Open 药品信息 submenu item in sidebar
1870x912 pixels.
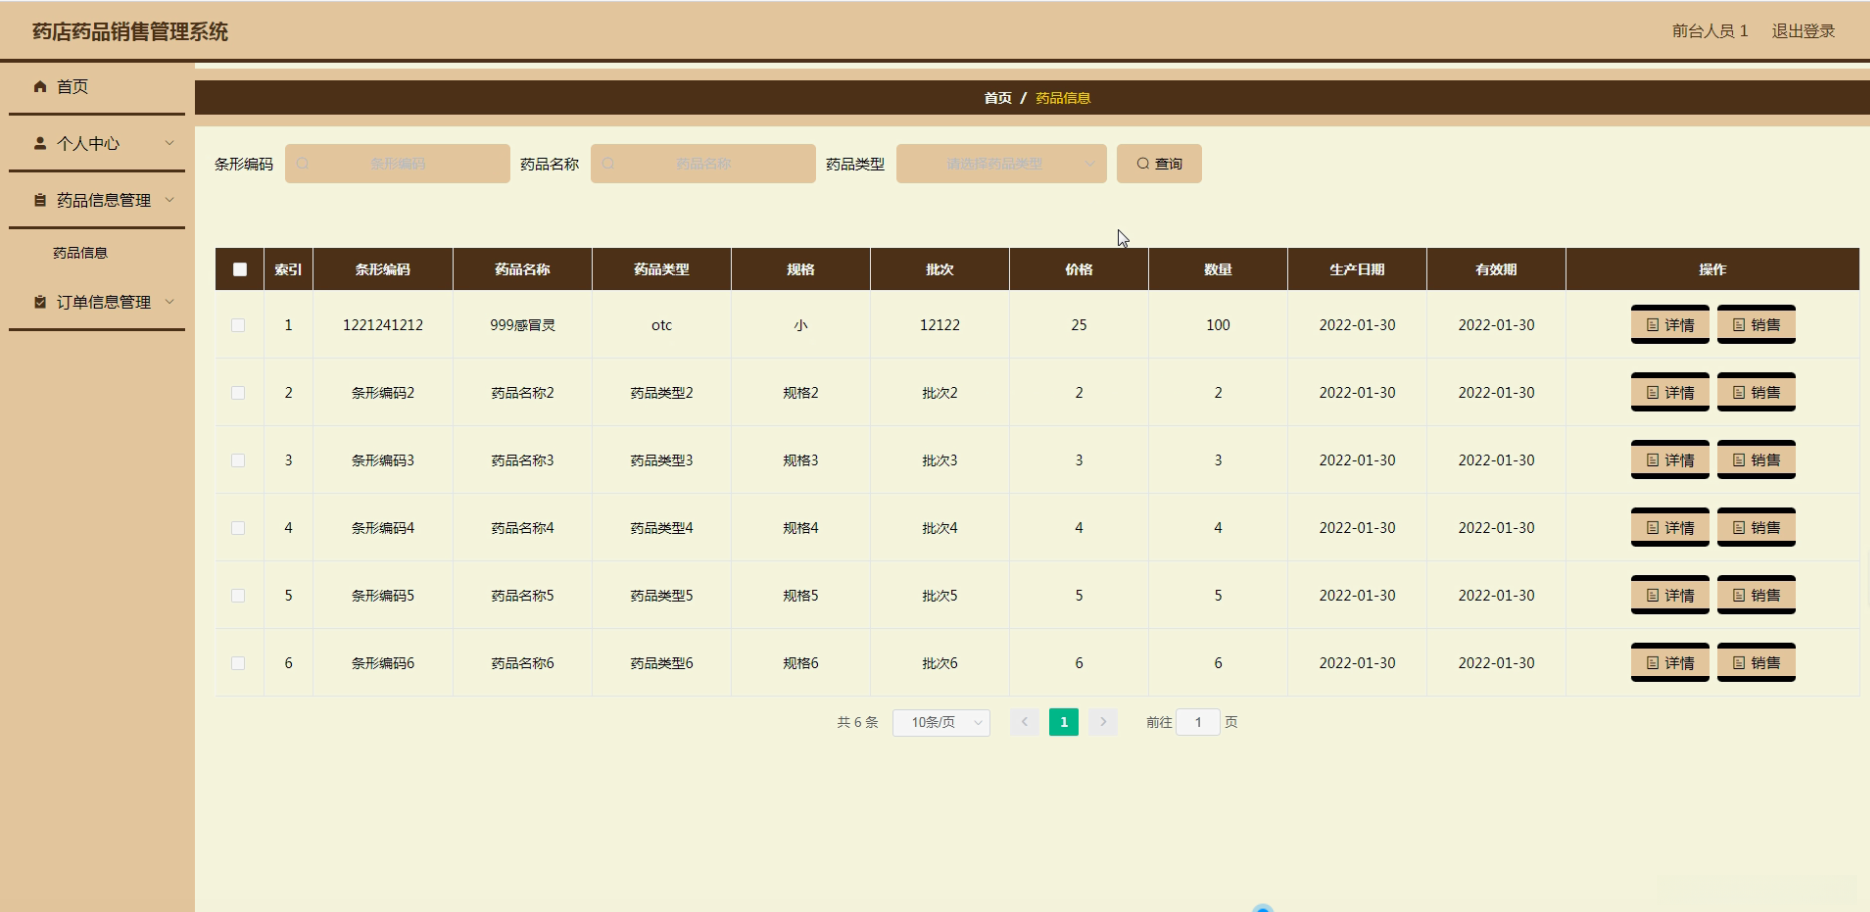(80, 253)
